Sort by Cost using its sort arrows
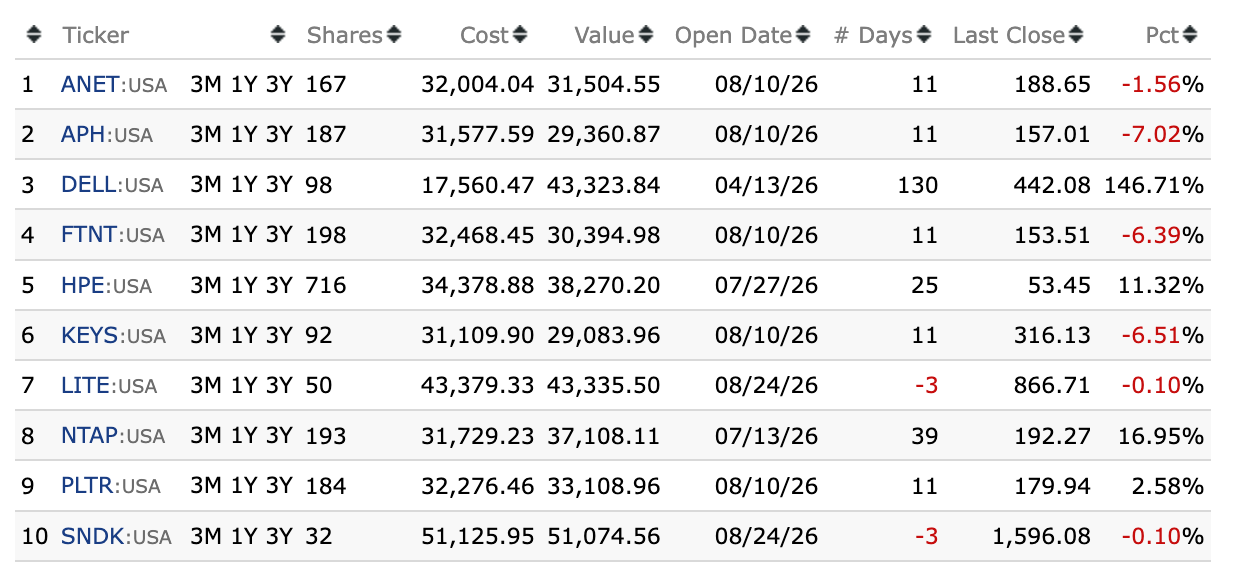The image size is (1242, 588). tap(520, 35)
